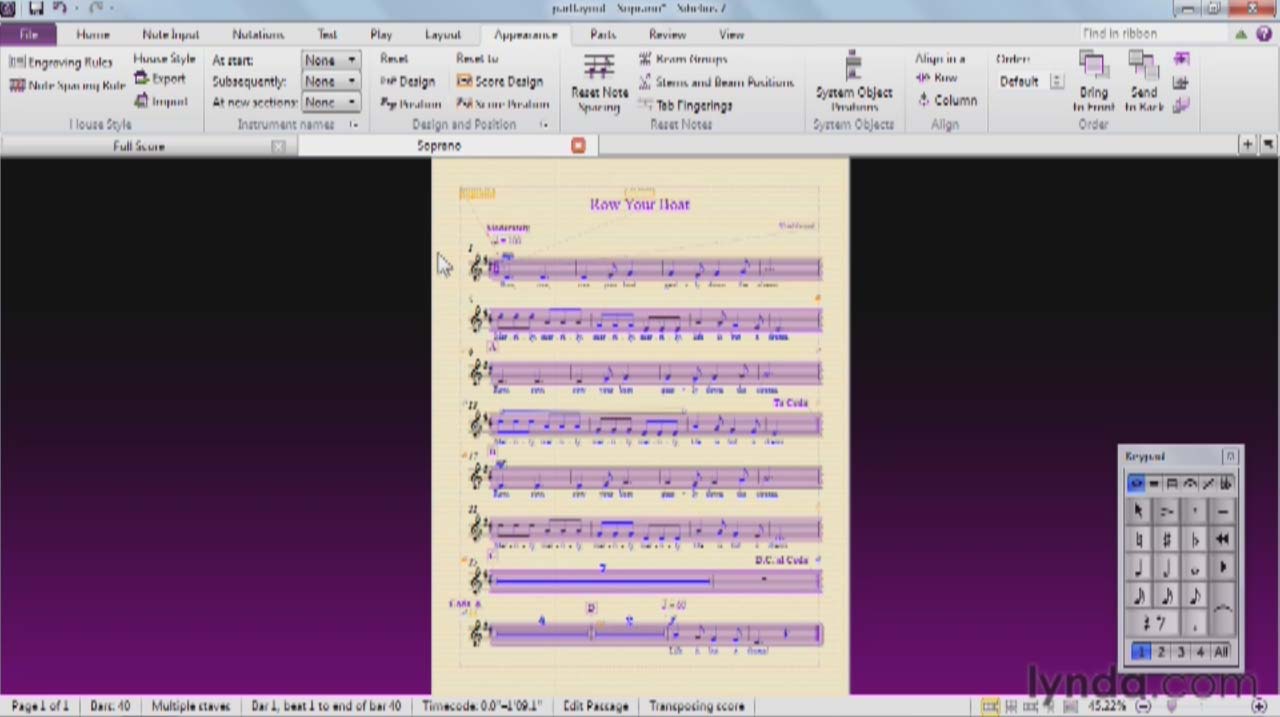Click the Save icon in quick access toolbar
Image resolution: width=1280 pixels, height=717 pixels.
pyautogui.click(x=36, y=9)
